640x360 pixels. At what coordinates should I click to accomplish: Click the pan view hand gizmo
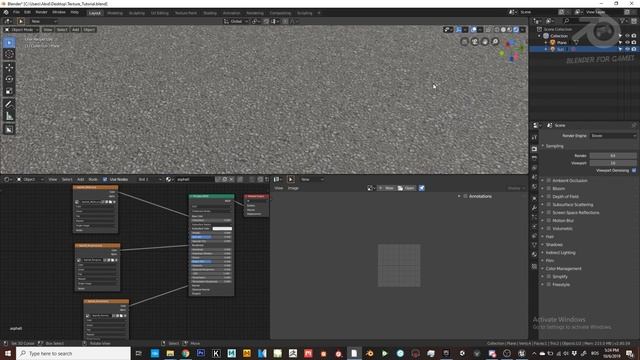(484, 42)
